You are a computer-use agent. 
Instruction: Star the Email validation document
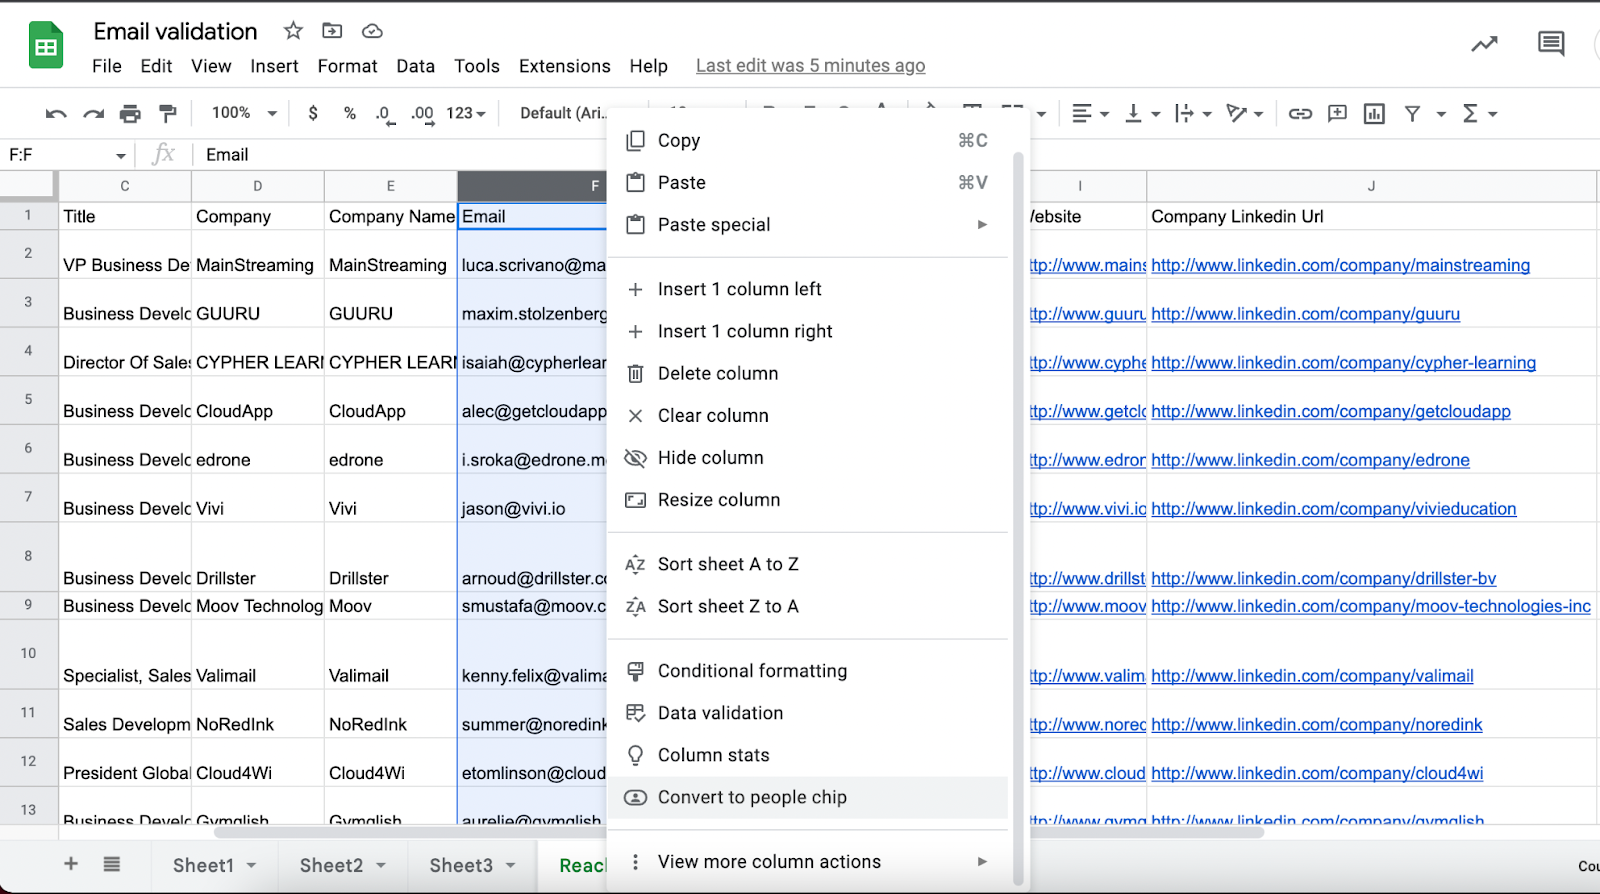pos(293,31)
